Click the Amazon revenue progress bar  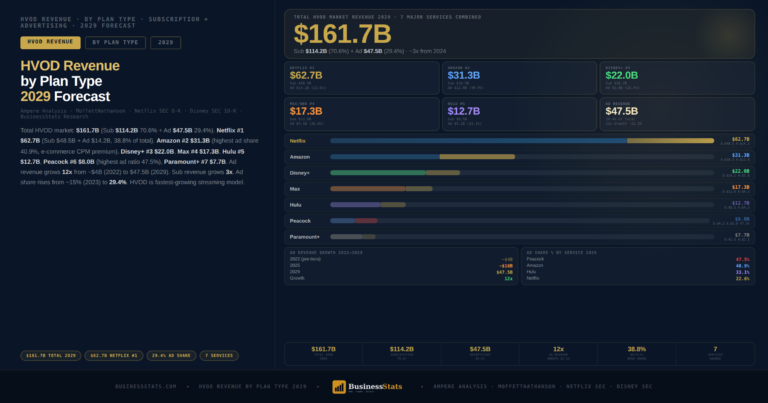pyautogui.click(x=522, y=157)
